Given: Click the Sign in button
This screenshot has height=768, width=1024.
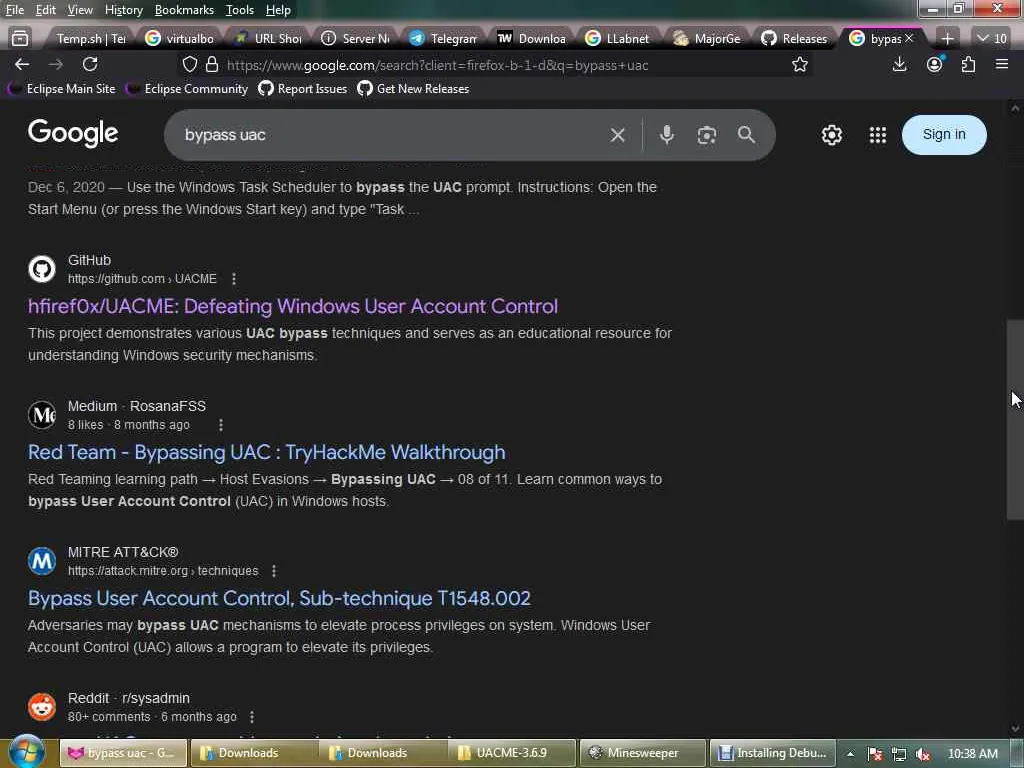Looking at the screenshot, I should click(x=944, y=135).
